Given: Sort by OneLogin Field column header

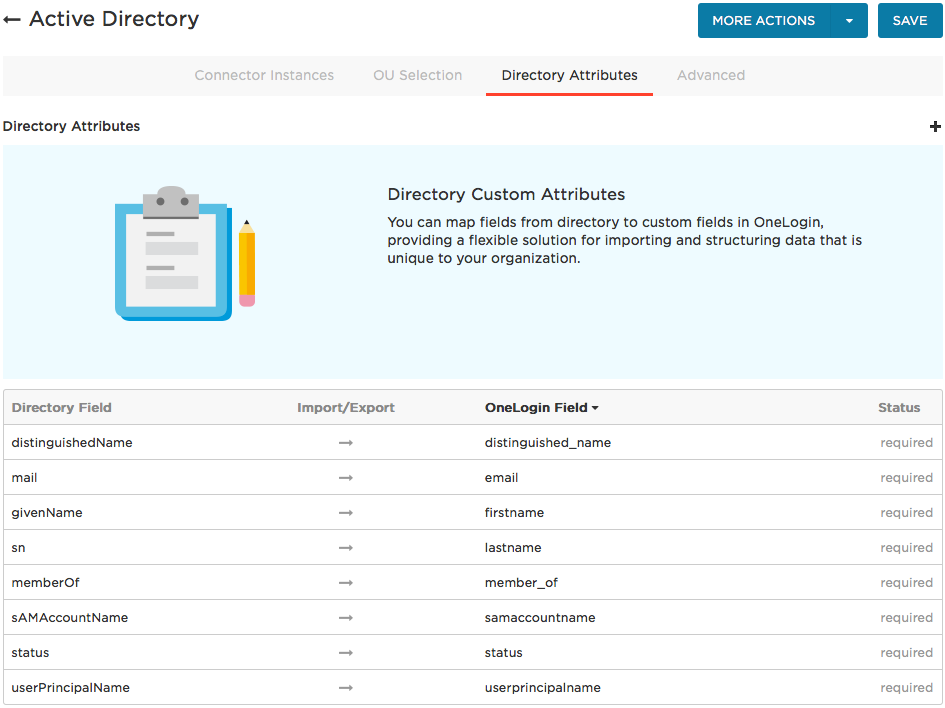Looking at the screenshot, I should tap(541, 407).
